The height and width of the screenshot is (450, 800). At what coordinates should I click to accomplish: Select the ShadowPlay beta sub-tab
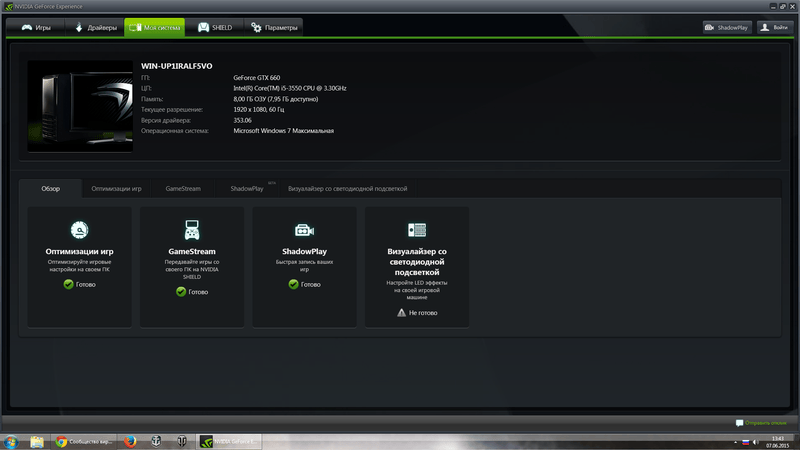(247, 188)
